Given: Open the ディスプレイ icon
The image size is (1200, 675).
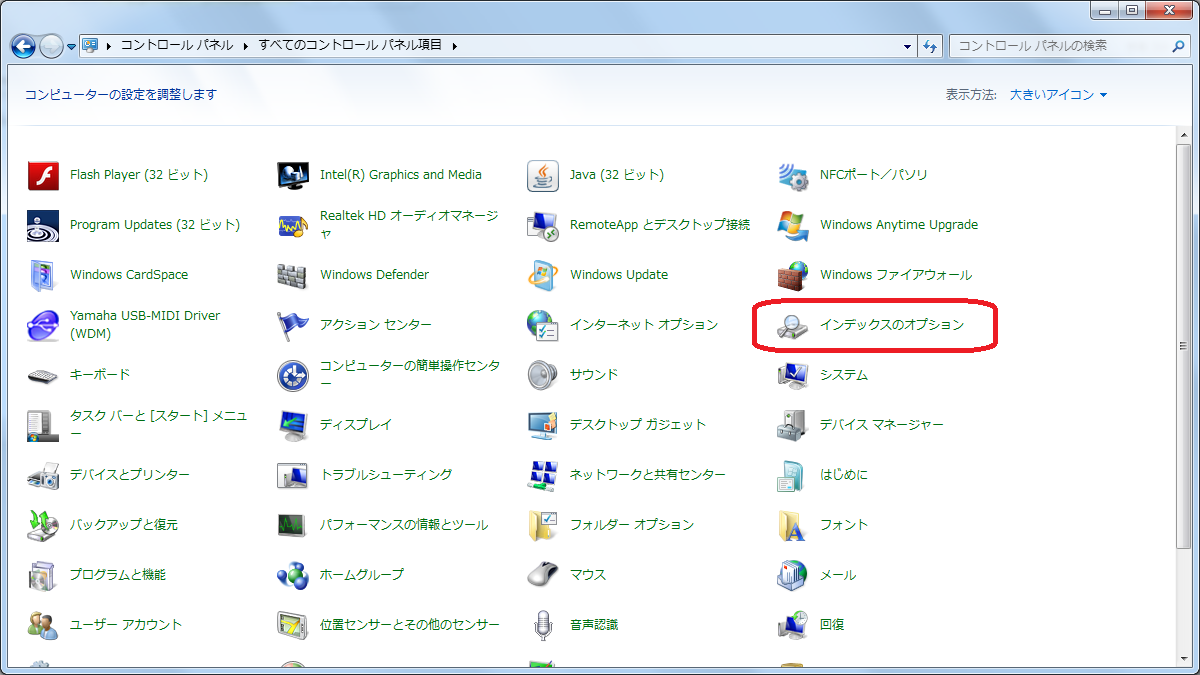Looking at the screenshot, I should pos(294,425).
